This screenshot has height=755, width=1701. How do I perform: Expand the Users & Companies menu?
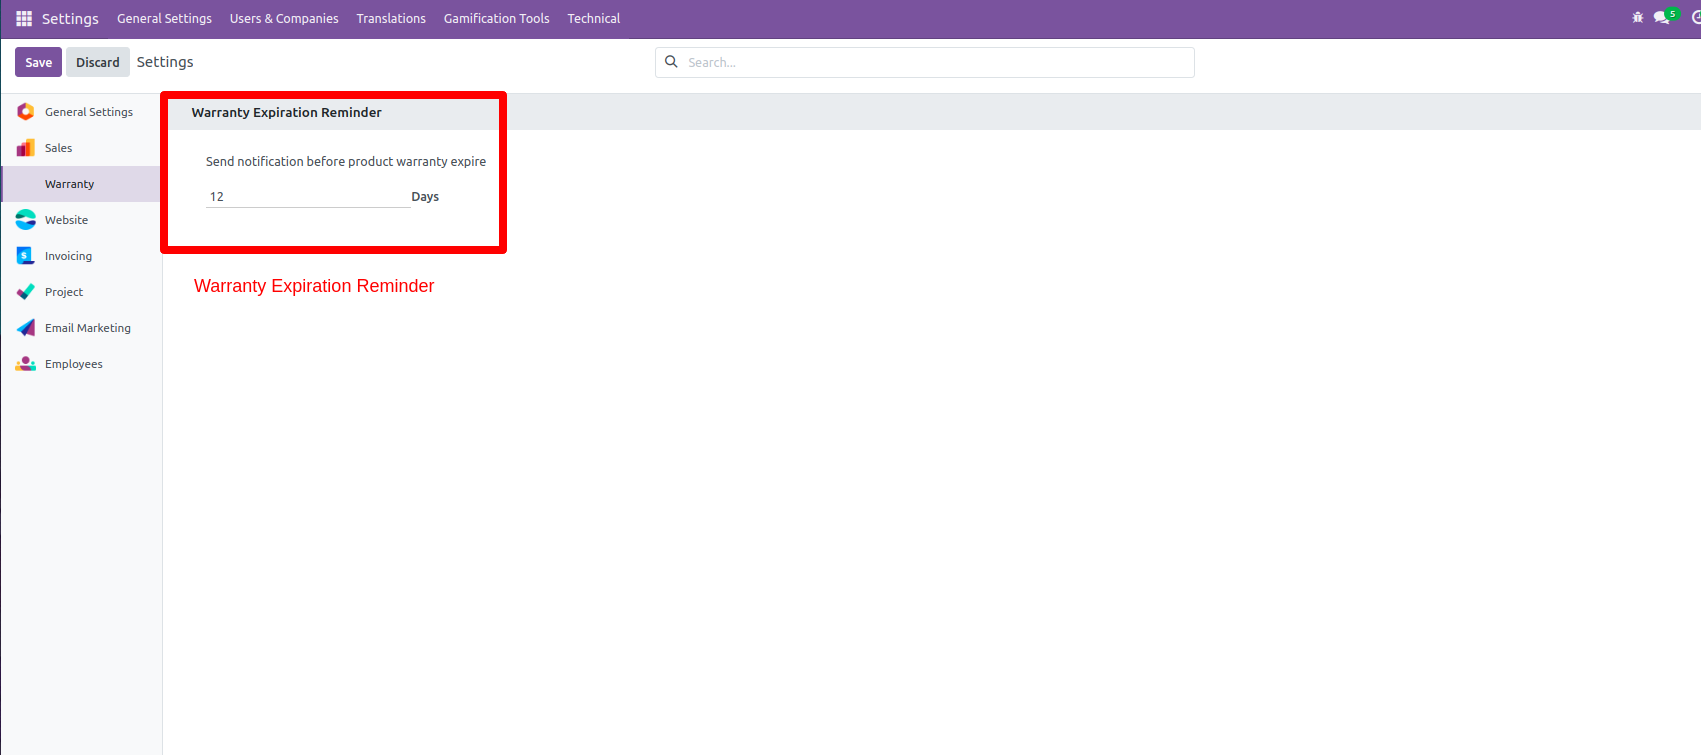[x=284, y=19]
